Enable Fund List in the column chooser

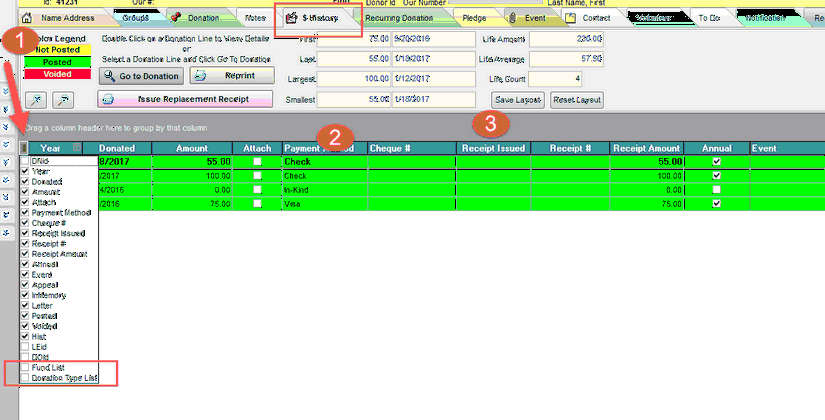pyautogui.click(x=25, y=367)
